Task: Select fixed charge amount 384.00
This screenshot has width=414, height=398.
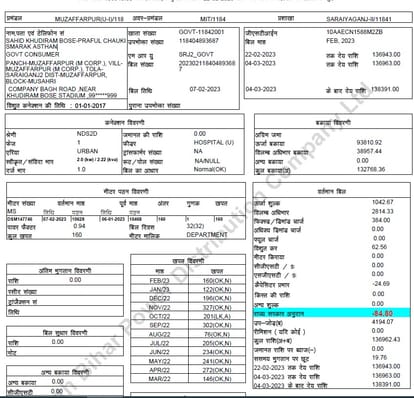Action: (x=381, y=220)
